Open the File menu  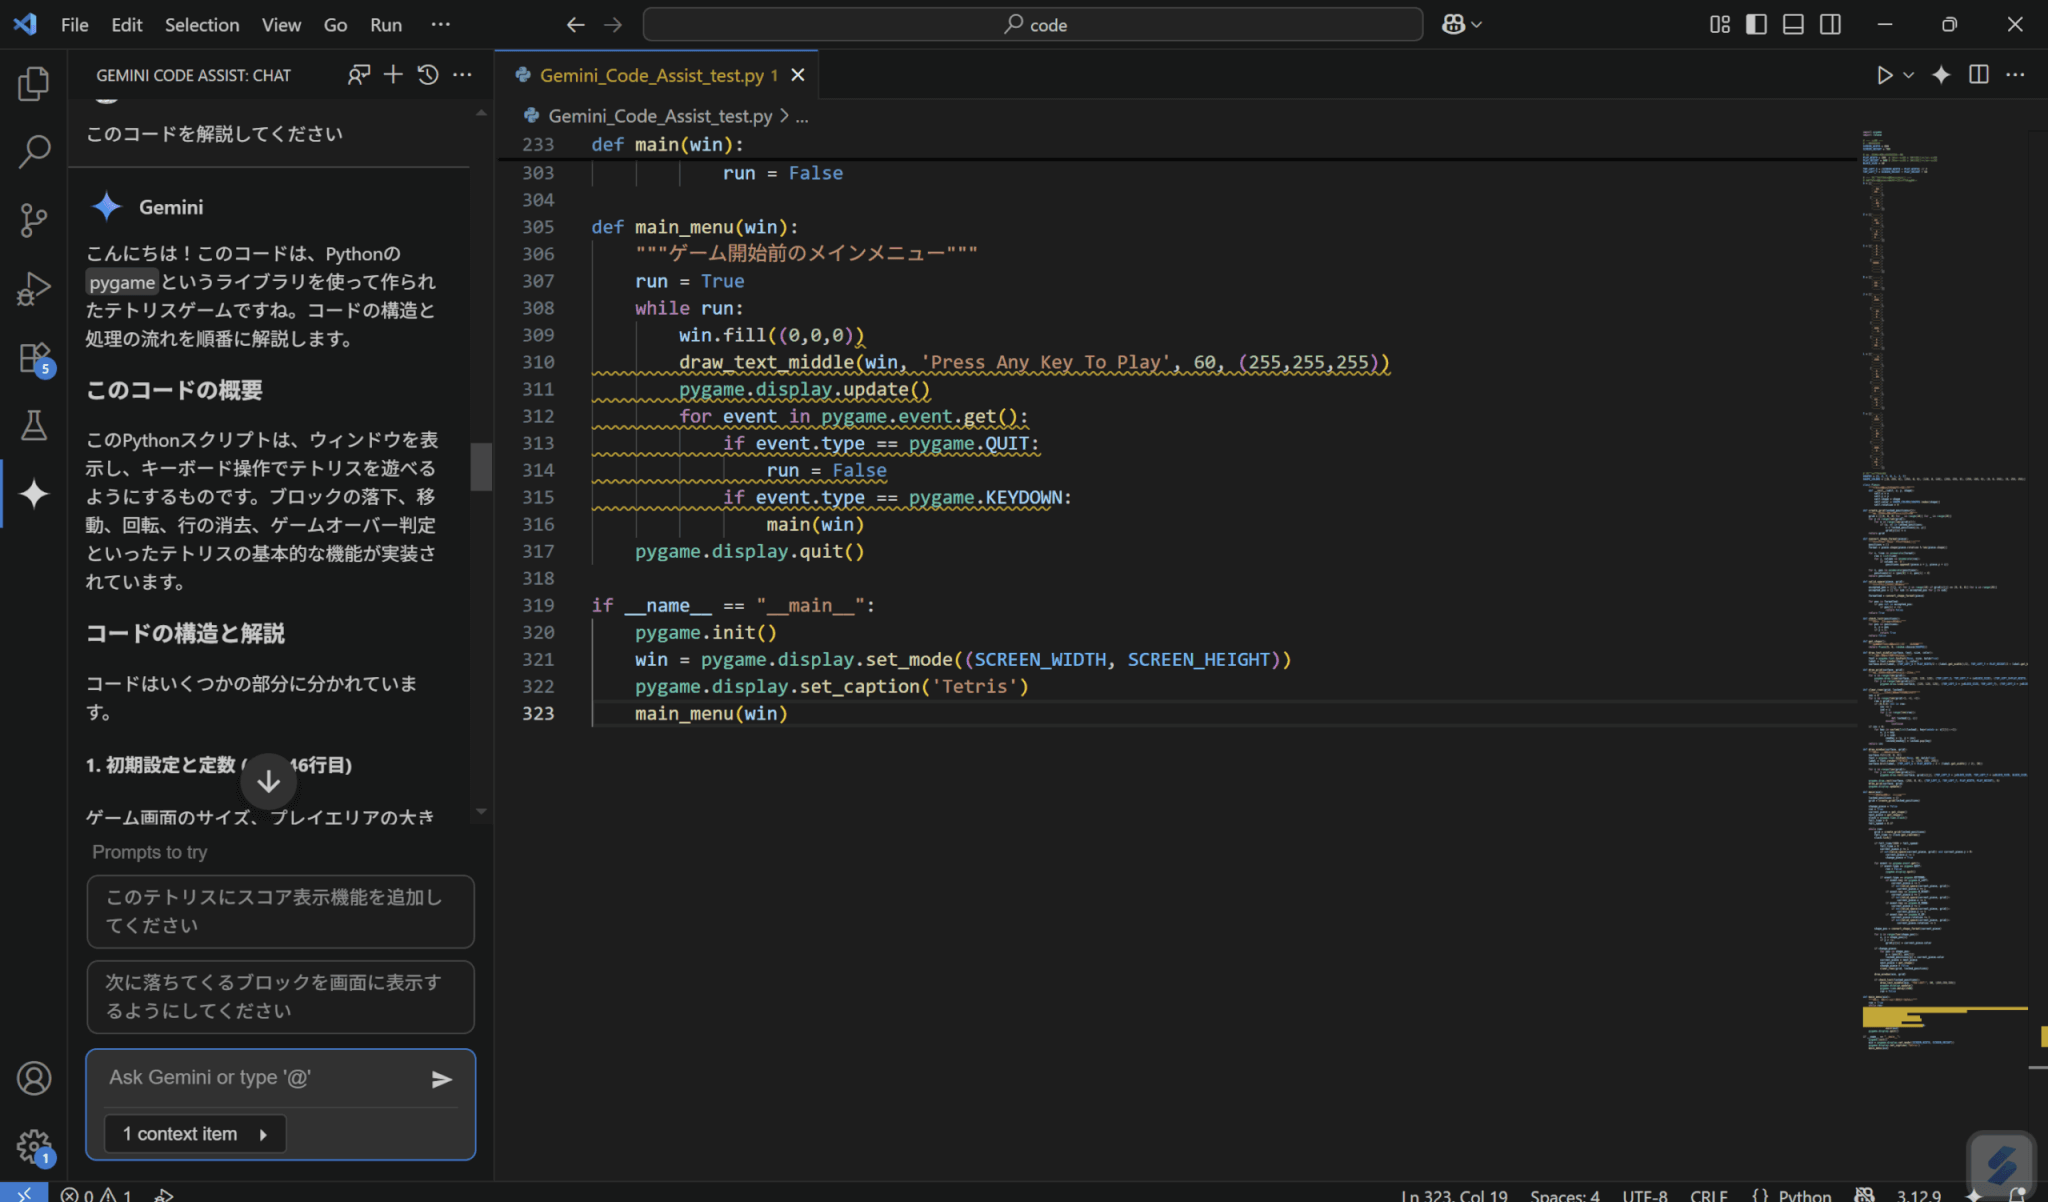[74, 25]
